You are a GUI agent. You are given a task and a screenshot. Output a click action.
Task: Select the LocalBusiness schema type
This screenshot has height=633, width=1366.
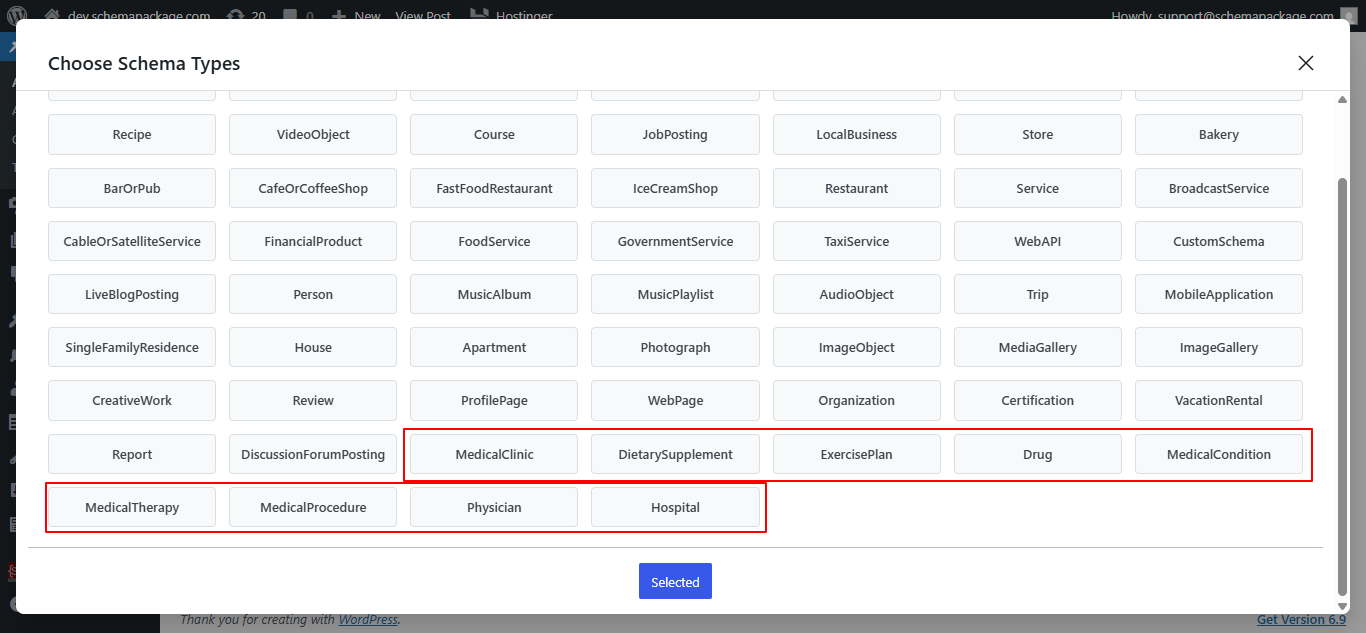pos(856,134)
